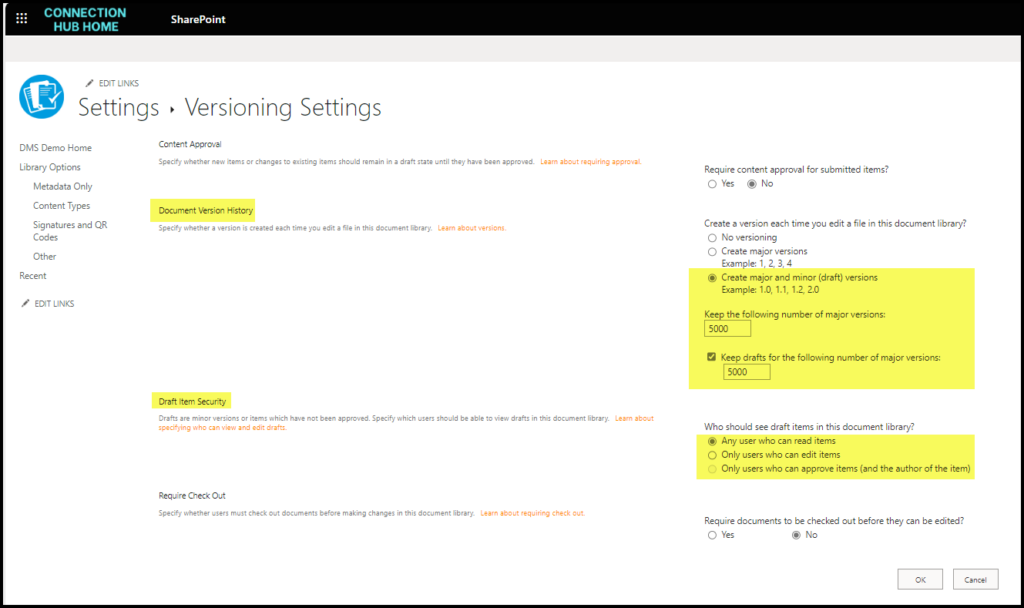Click the top EDIT LINKS pencil icon
Image resolution: width=1024 pixels, height=608 pixels.
[x=89, y=83]
